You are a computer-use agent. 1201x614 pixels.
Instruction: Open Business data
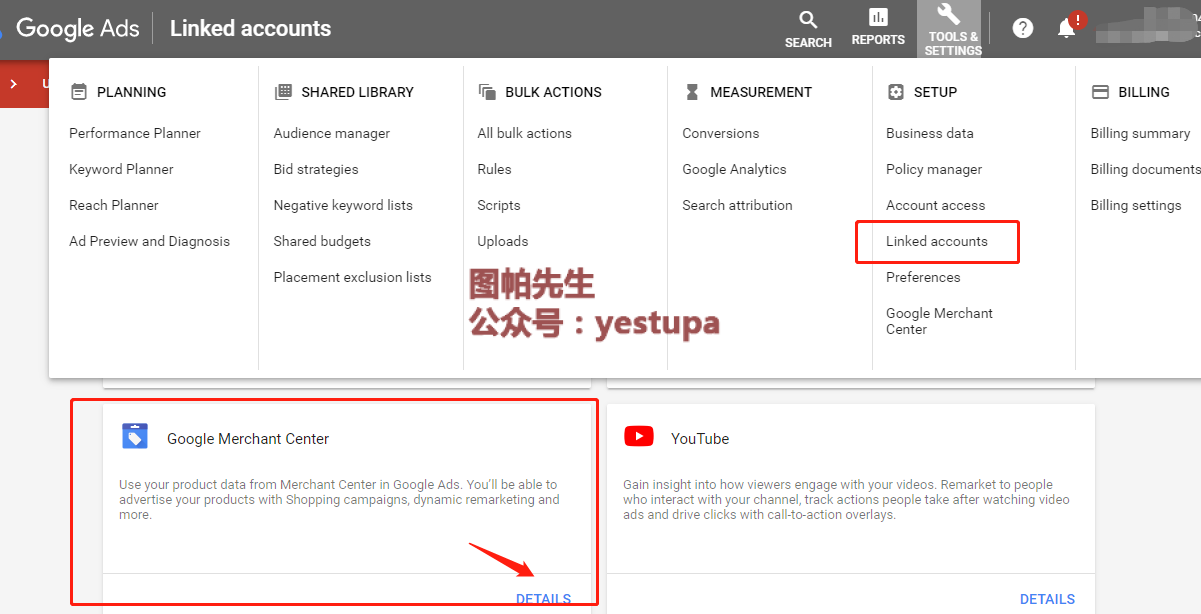click(930, 133)
